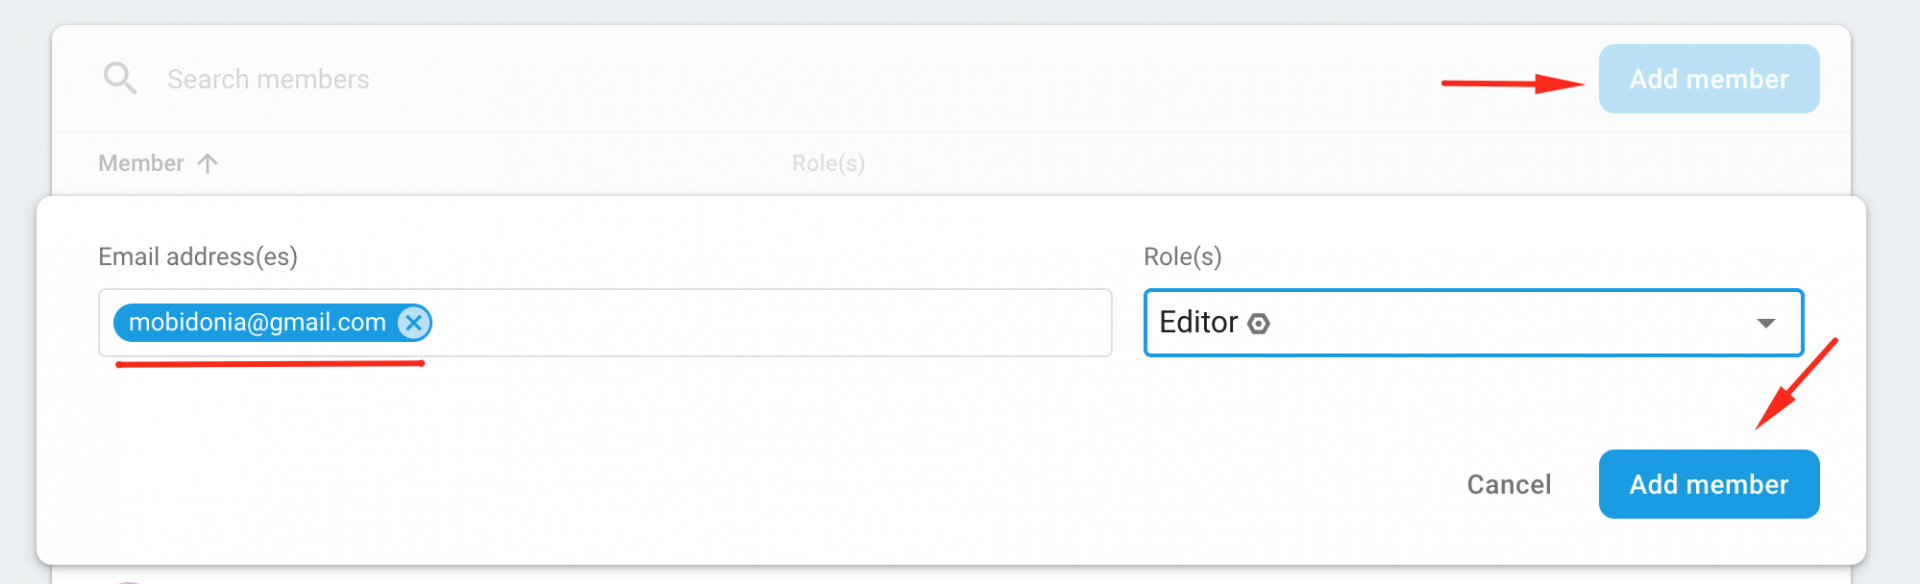This screenshot has width=1920, height=584.
Task: Cancel adding the member
Action: coord(1508,484)
